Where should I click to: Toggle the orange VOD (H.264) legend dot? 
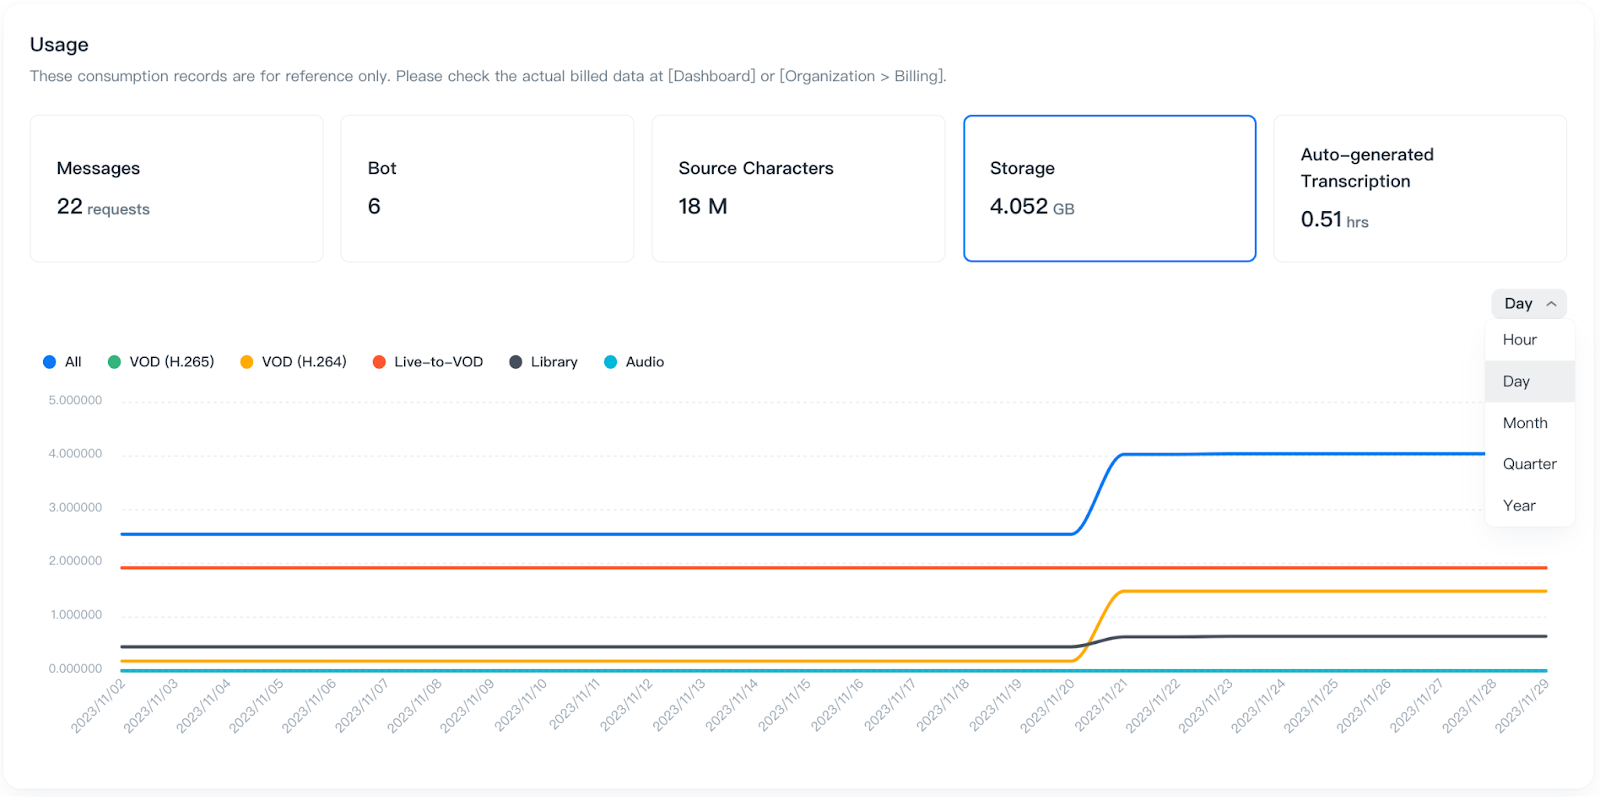(247, 362)
